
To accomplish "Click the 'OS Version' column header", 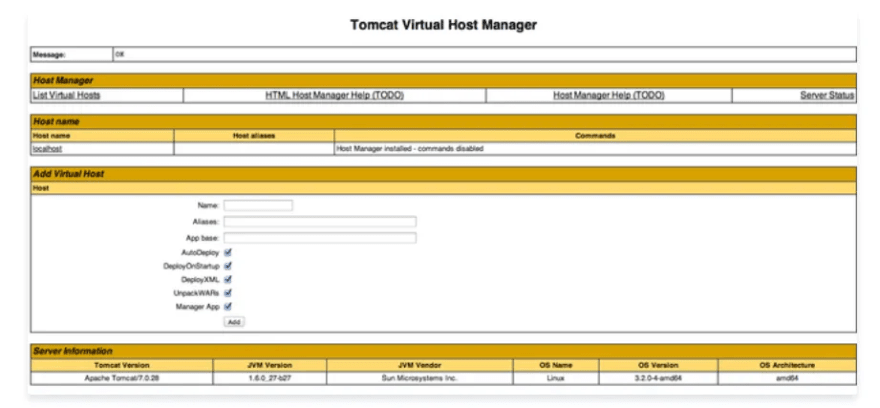I will pyautogui.click(x=658, y=365).
